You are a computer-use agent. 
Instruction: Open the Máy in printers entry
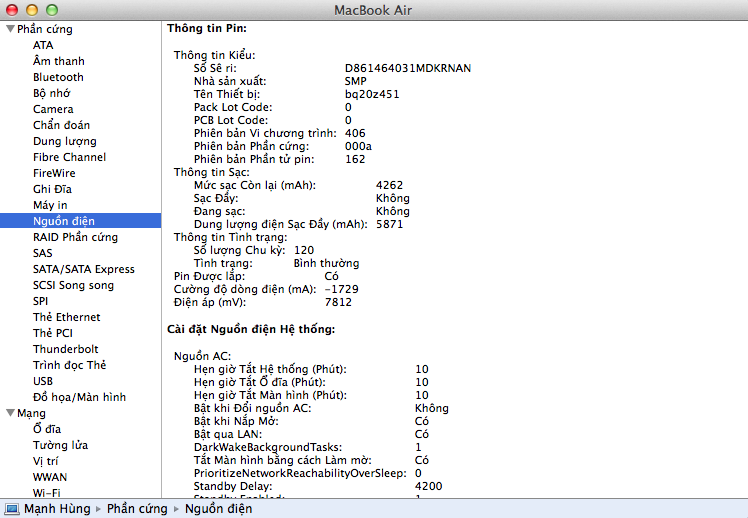50,205
